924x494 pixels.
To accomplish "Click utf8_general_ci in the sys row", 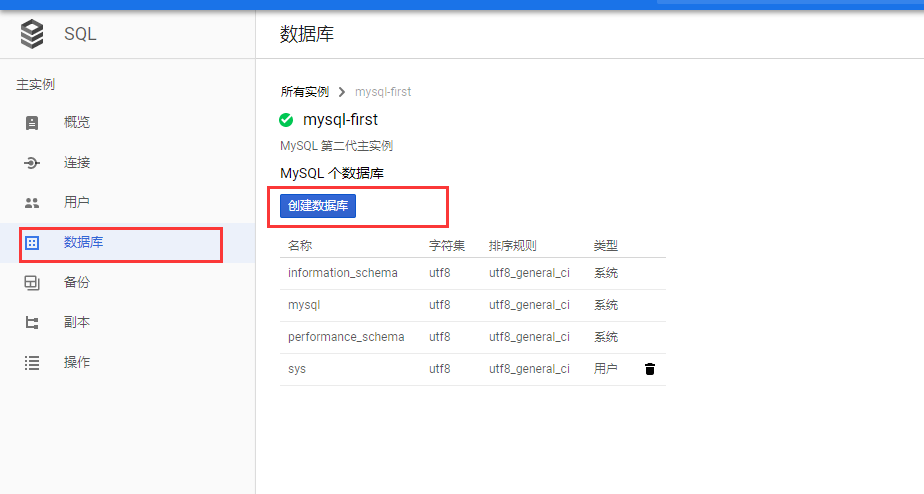I will pyautogui.click(x=529, y=369).
